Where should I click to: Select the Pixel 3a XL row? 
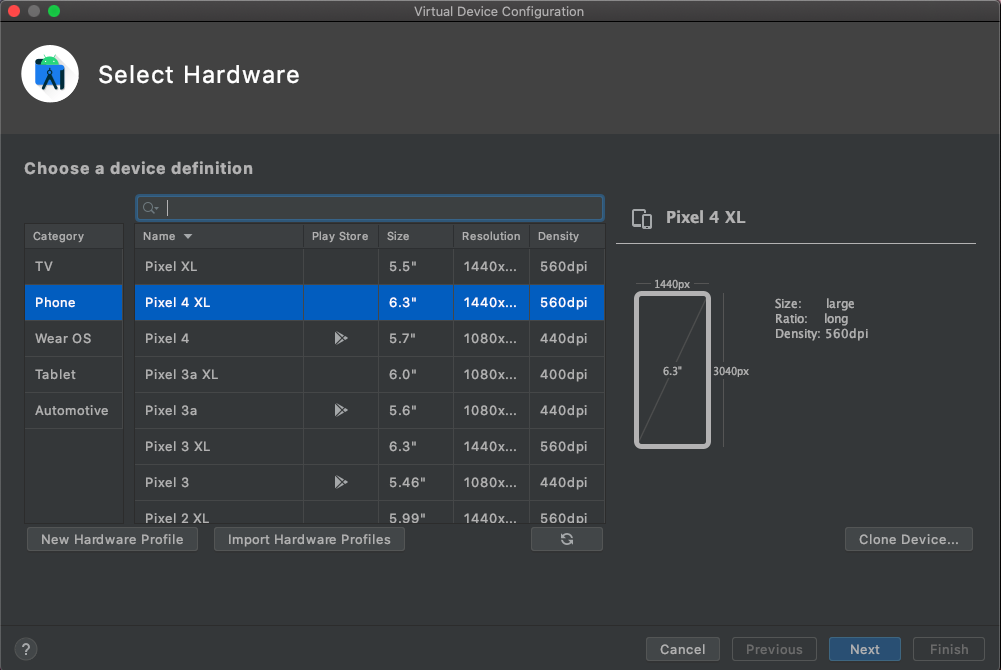220,374
